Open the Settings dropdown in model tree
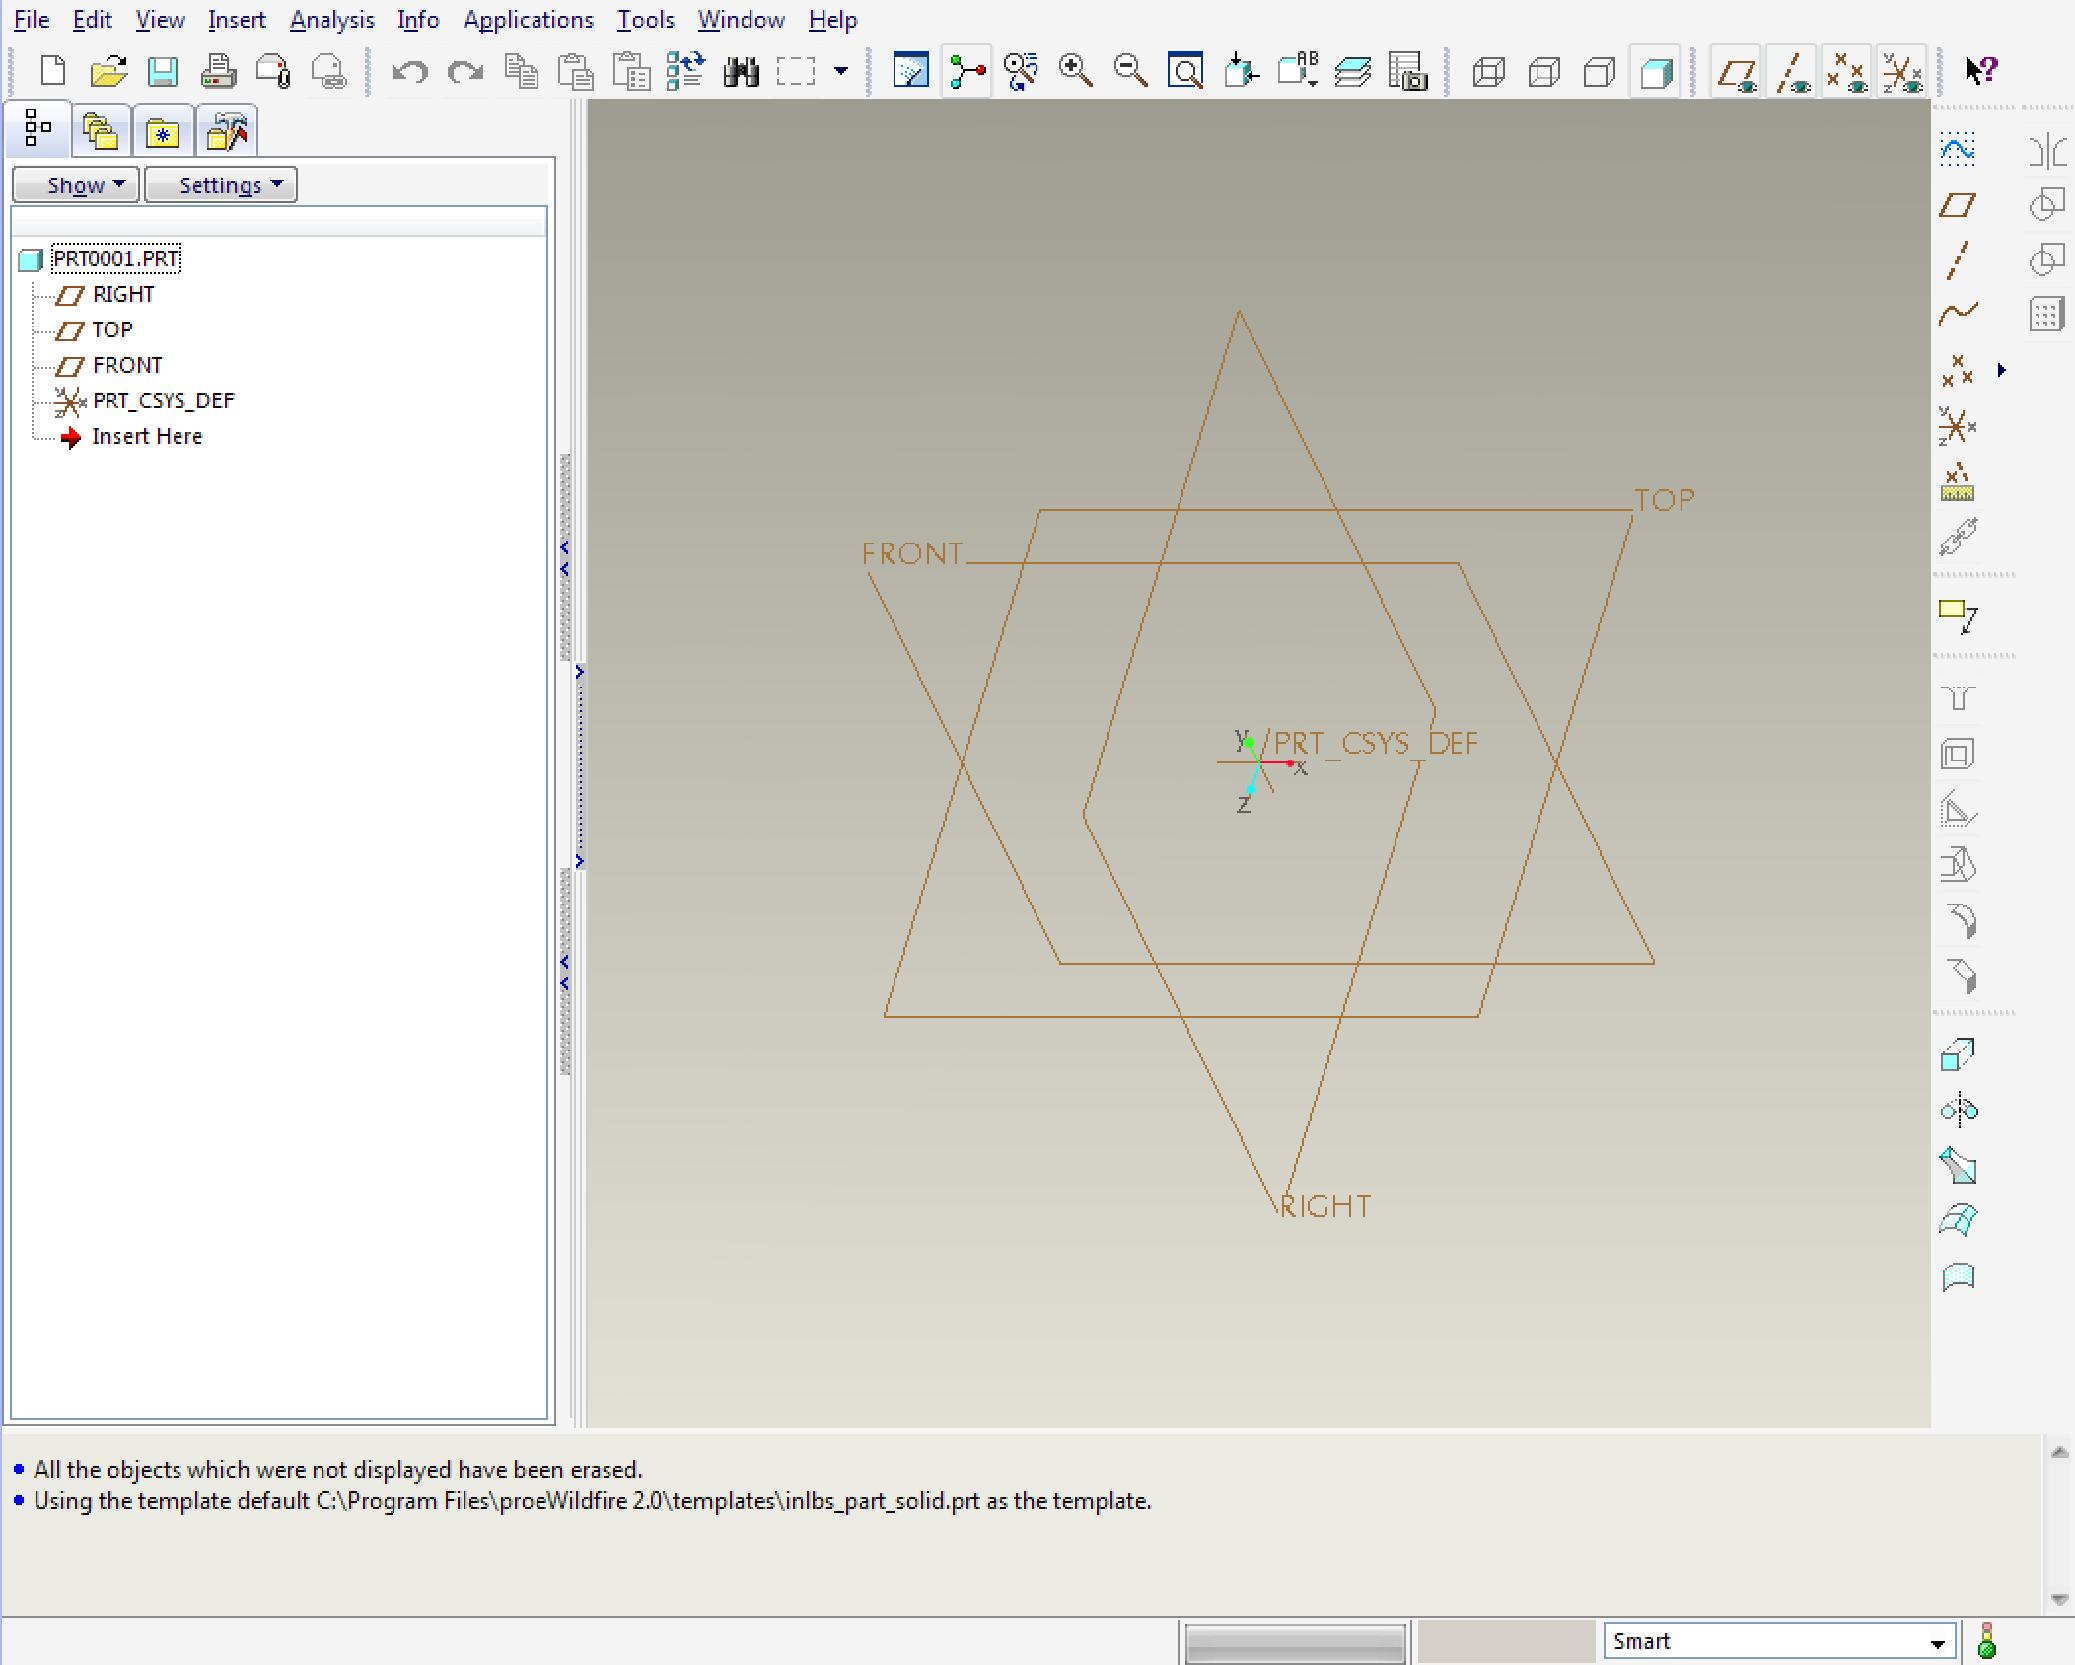 click(x=221, y=185)
